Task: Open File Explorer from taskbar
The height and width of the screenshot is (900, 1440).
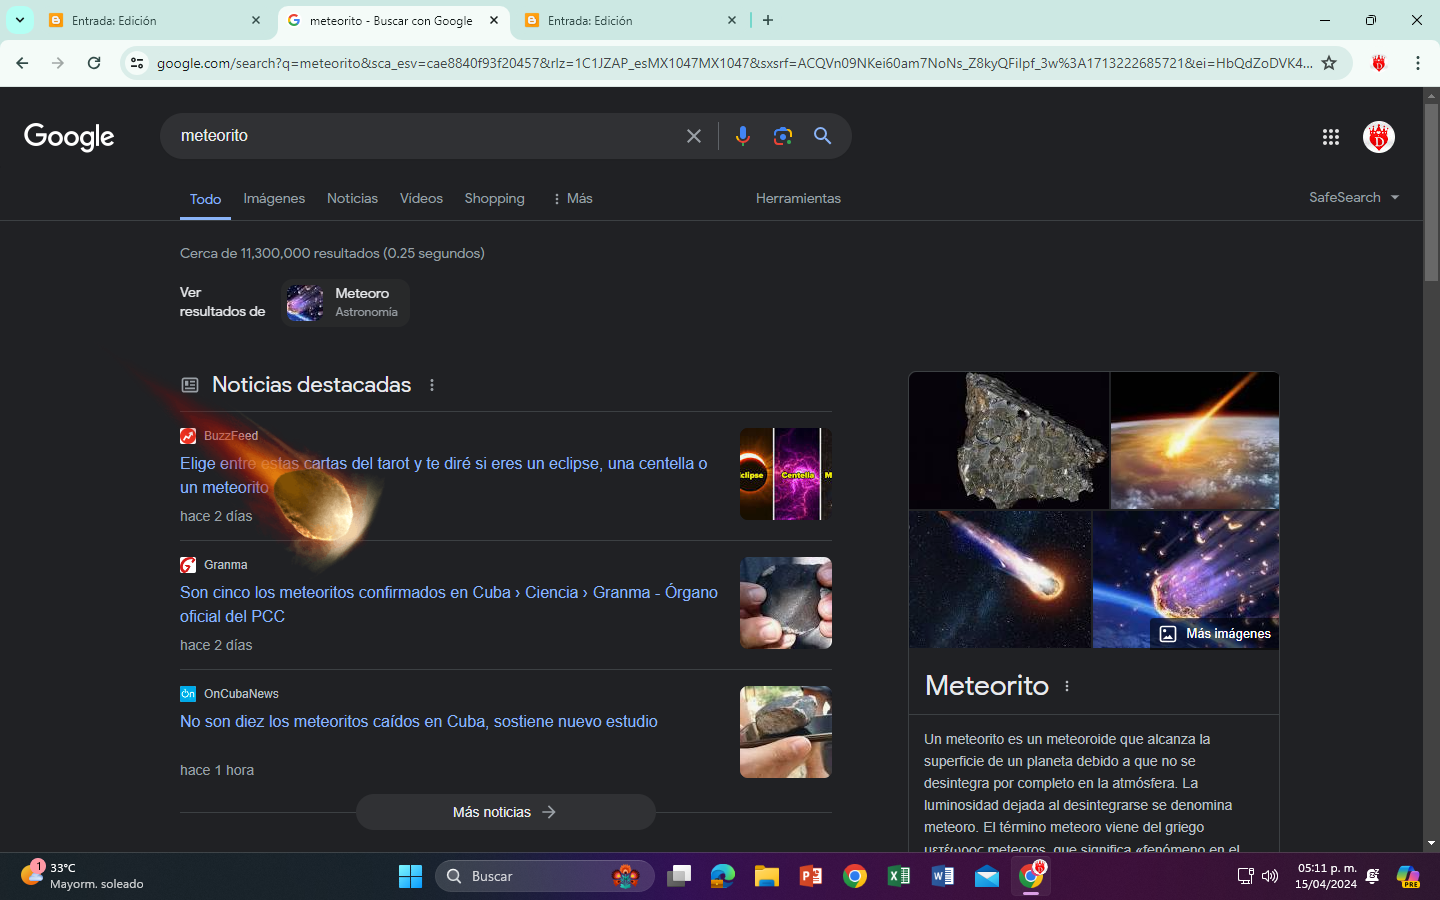Action: click(767, 876)
